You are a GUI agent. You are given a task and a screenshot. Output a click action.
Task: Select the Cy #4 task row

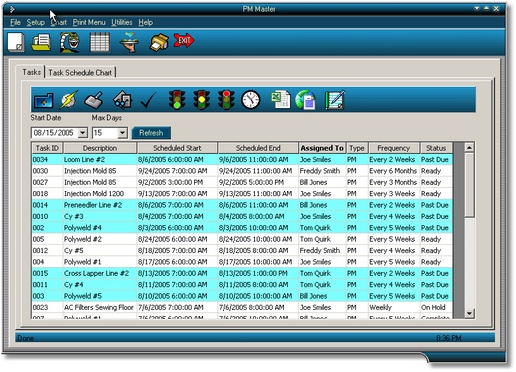pyautogui.click(x=242, y=285)
